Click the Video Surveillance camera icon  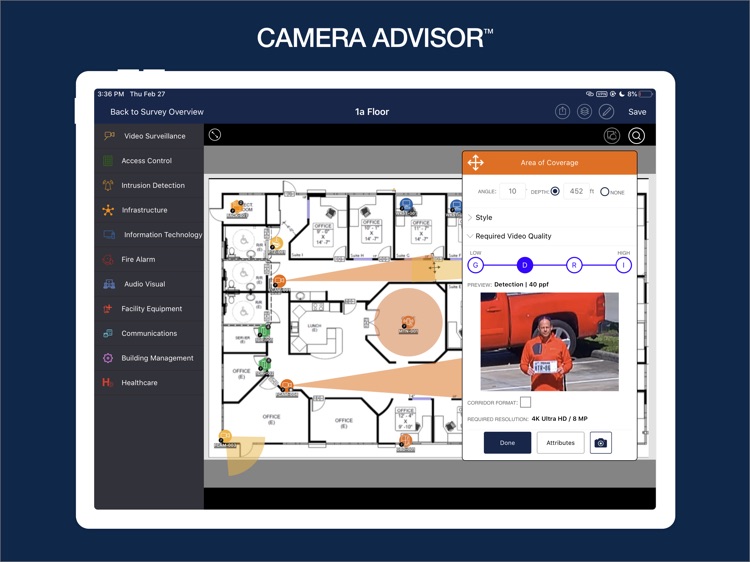(109, 136)
